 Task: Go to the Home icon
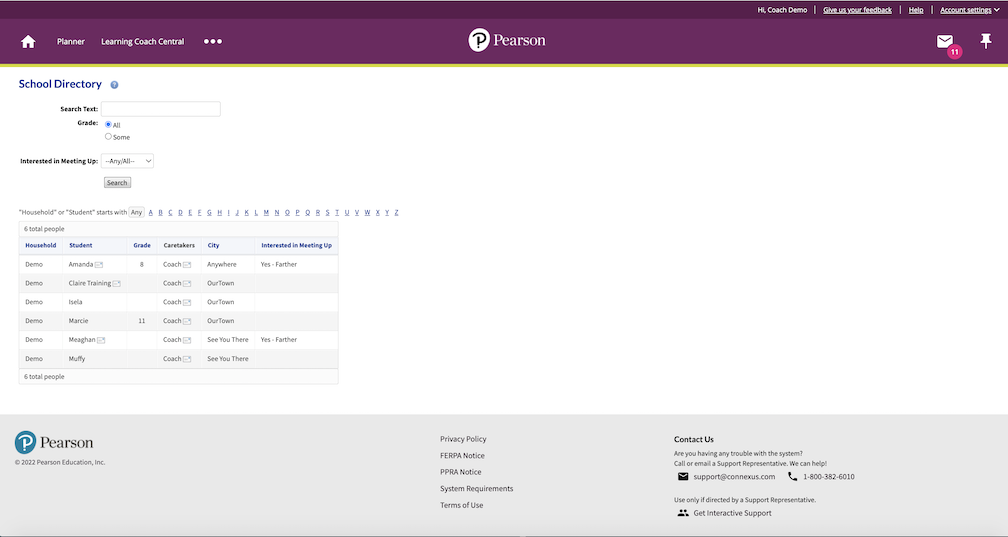coord(28,41)
